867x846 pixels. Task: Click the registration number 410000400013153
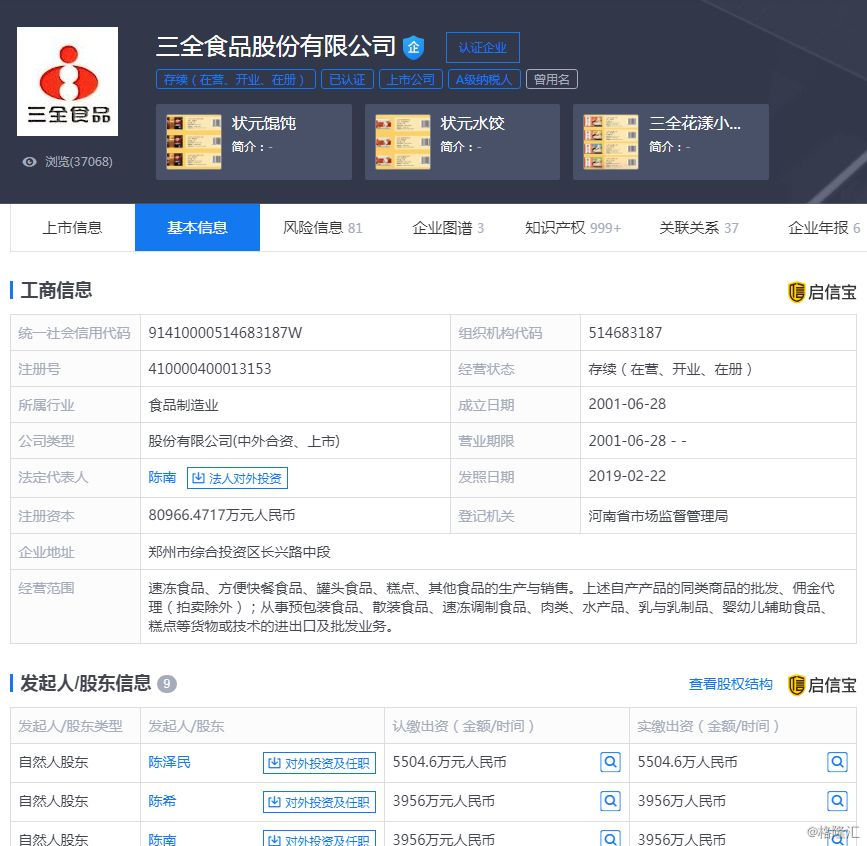(210, 369)
